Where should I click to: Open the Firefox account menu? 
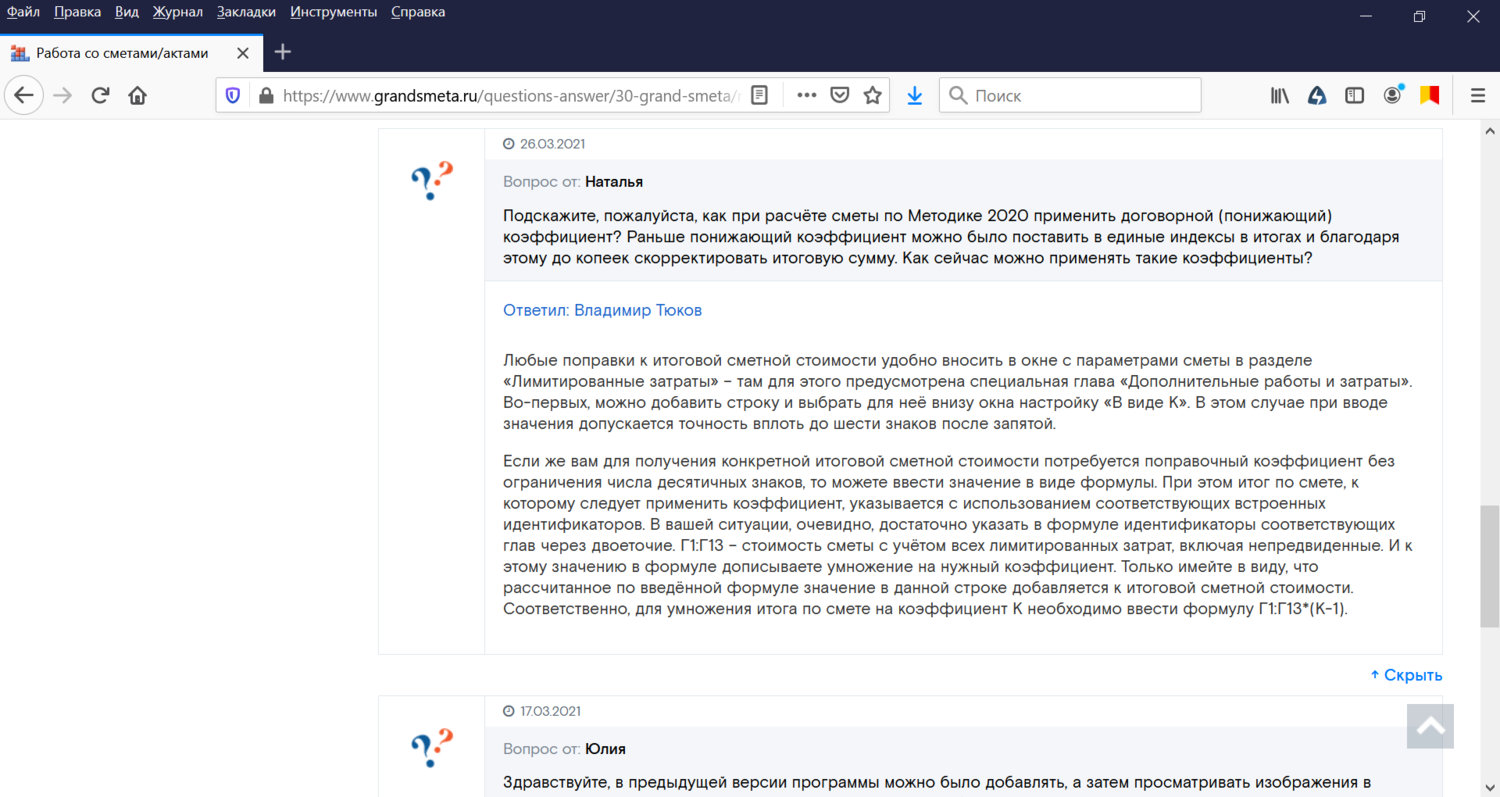(x=1392, y=95)
